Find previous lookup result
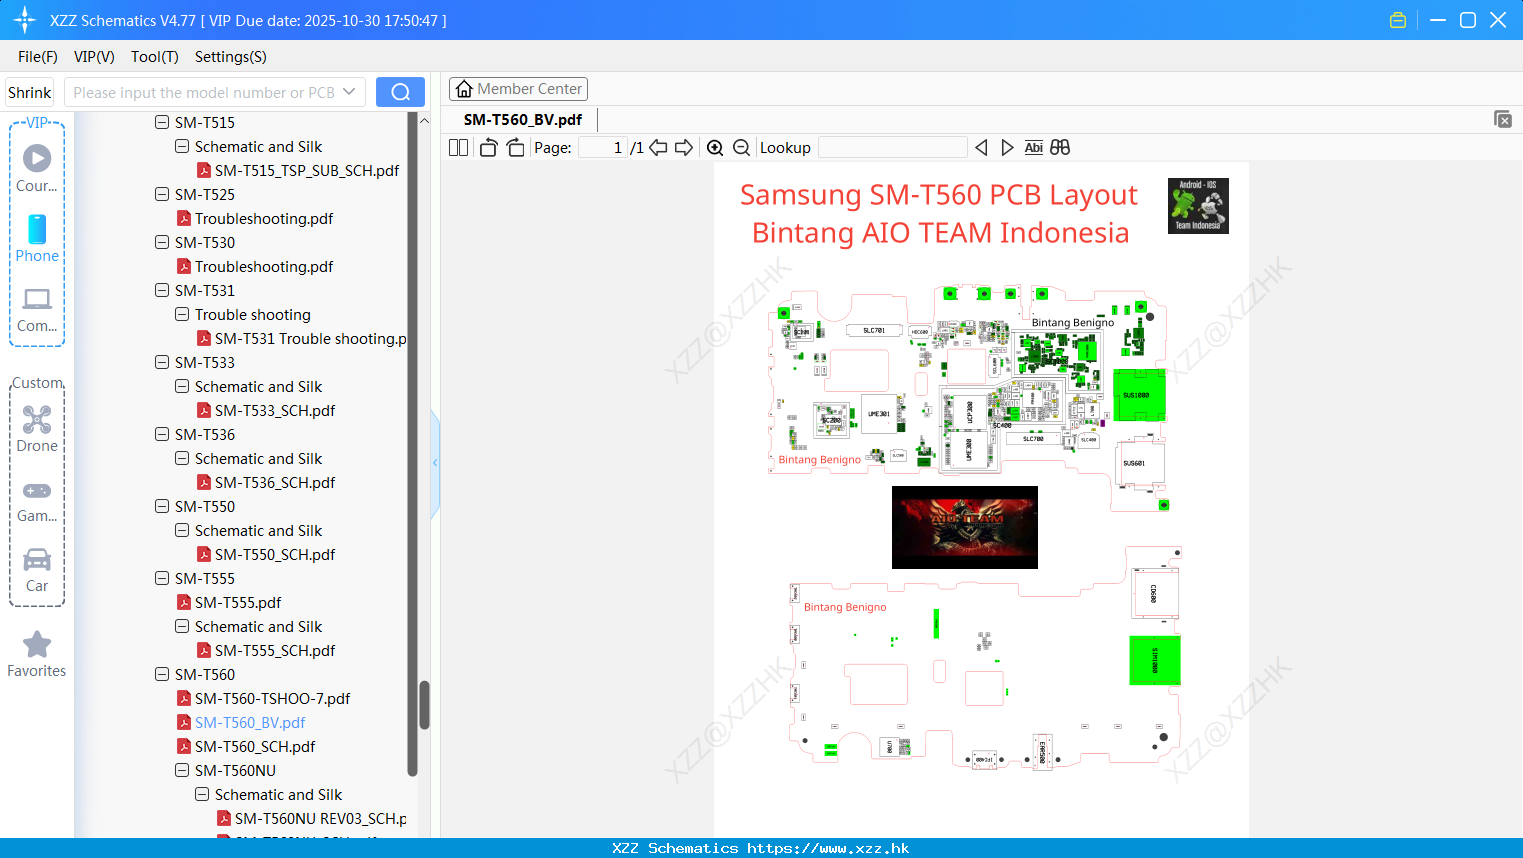 [981, 147]
